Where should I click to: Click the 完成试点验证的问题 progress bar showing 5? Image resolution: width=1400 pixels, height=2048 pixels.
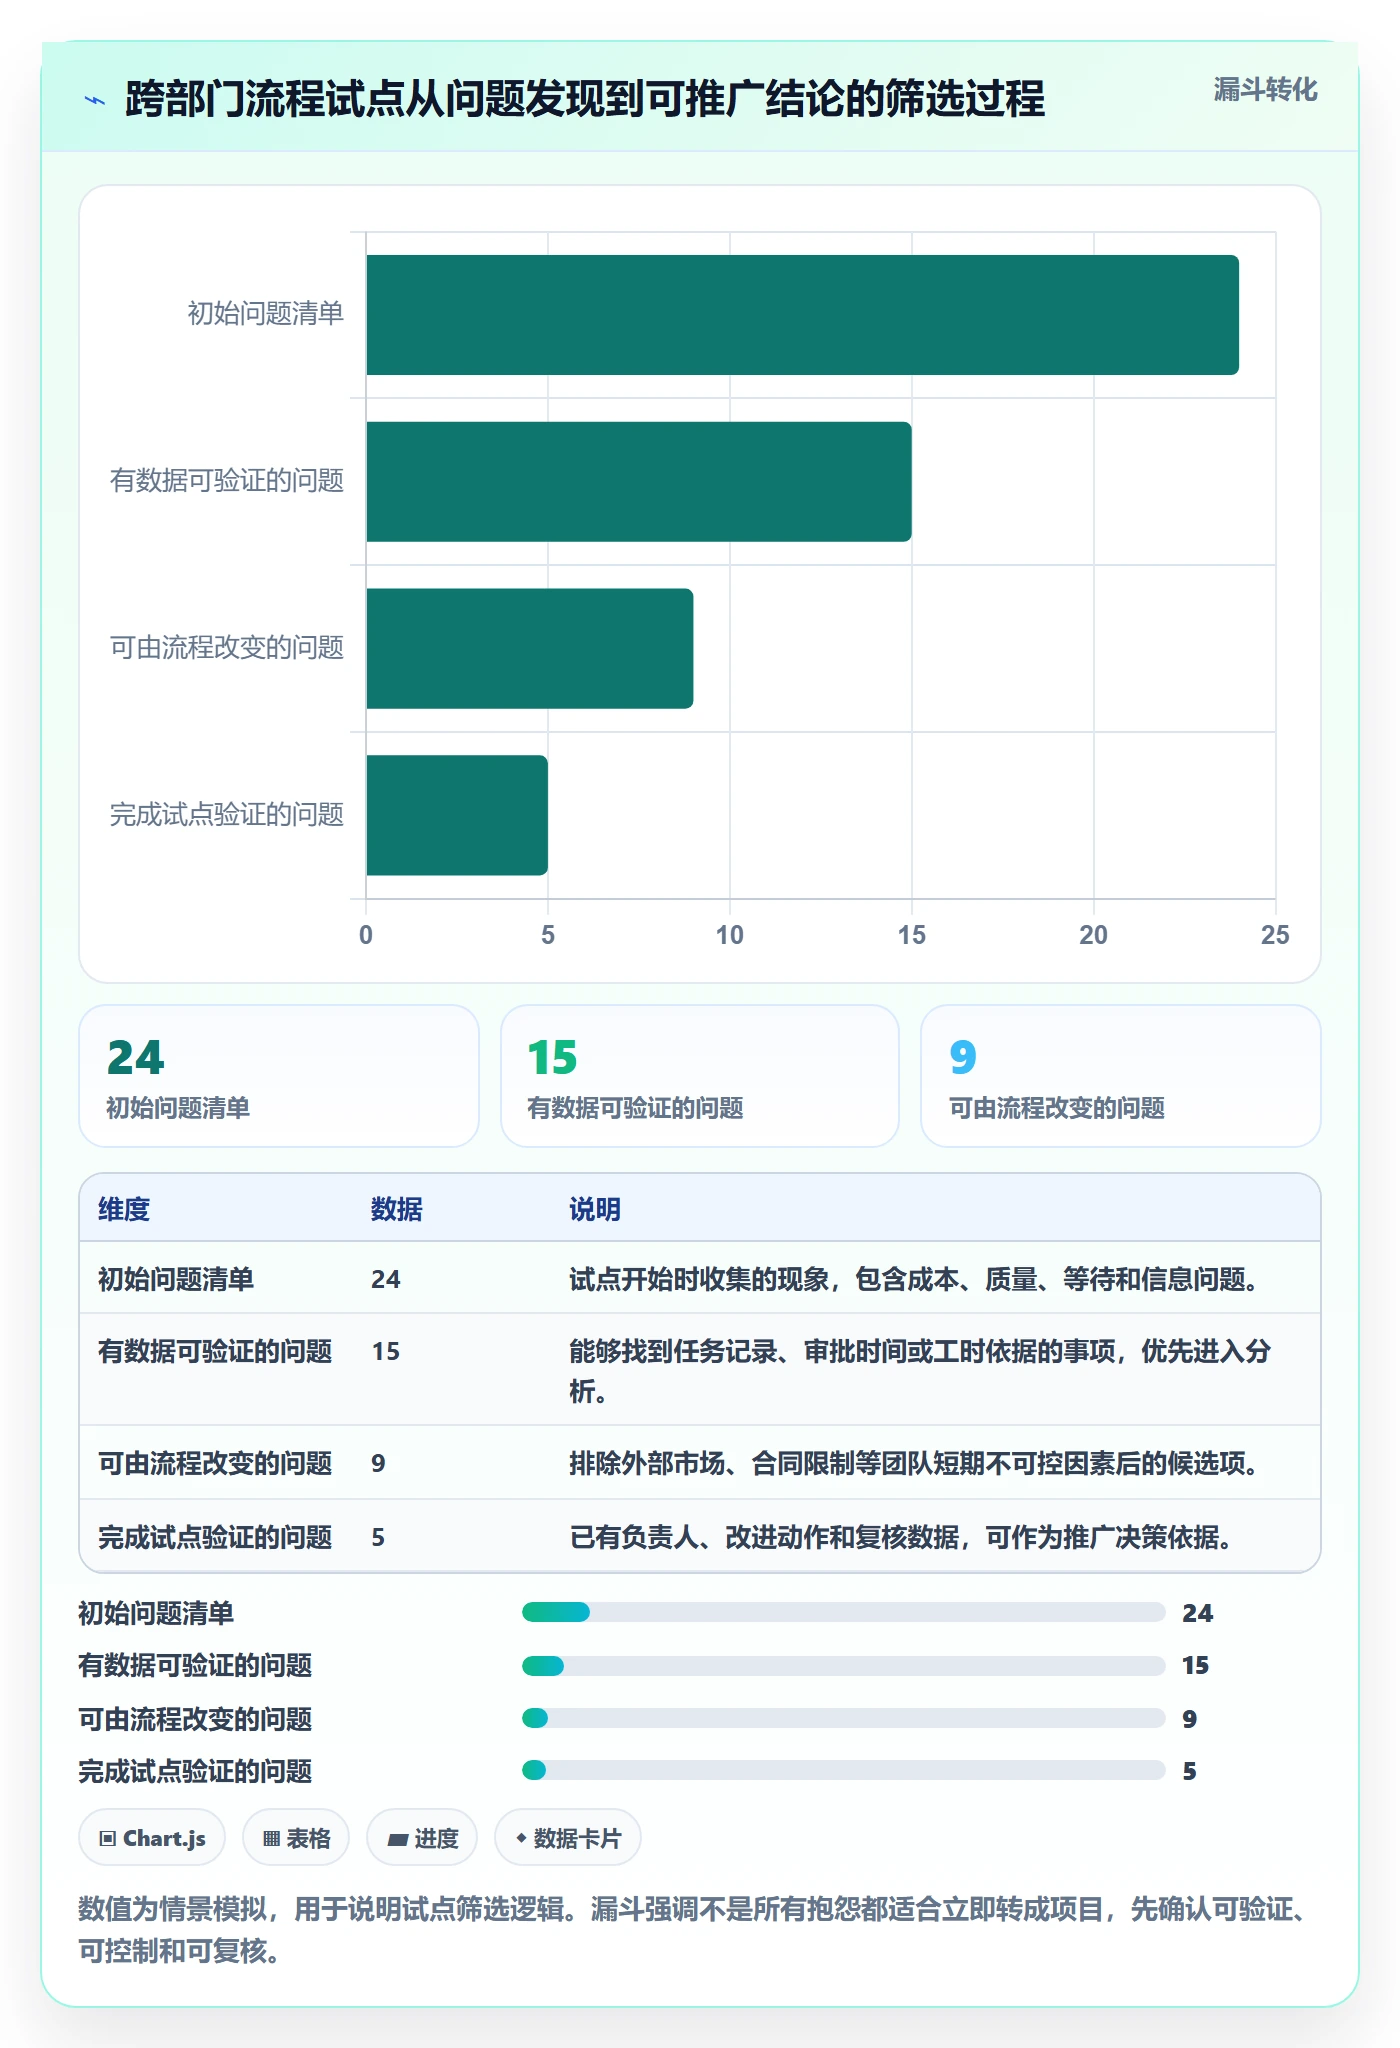coord(844,1770)
